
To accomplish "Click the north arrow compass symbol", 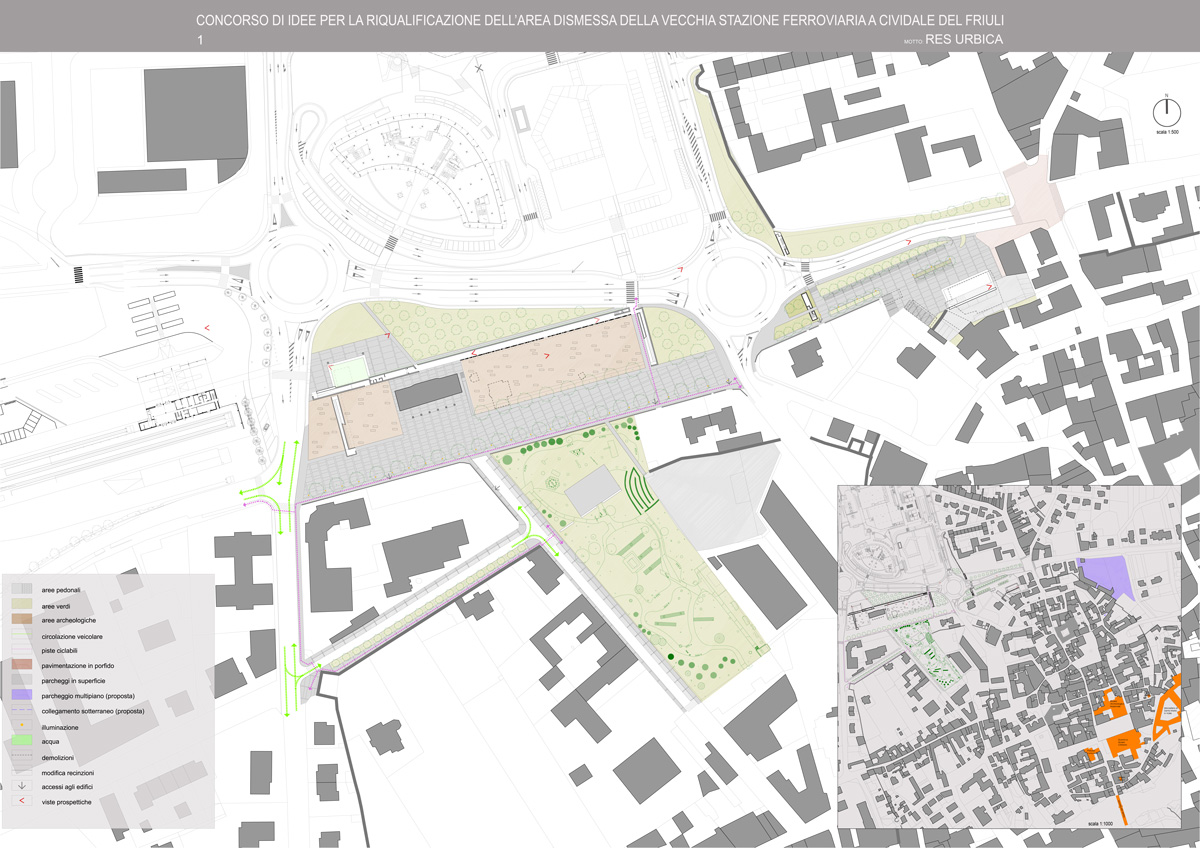I will click(1161, 111).
